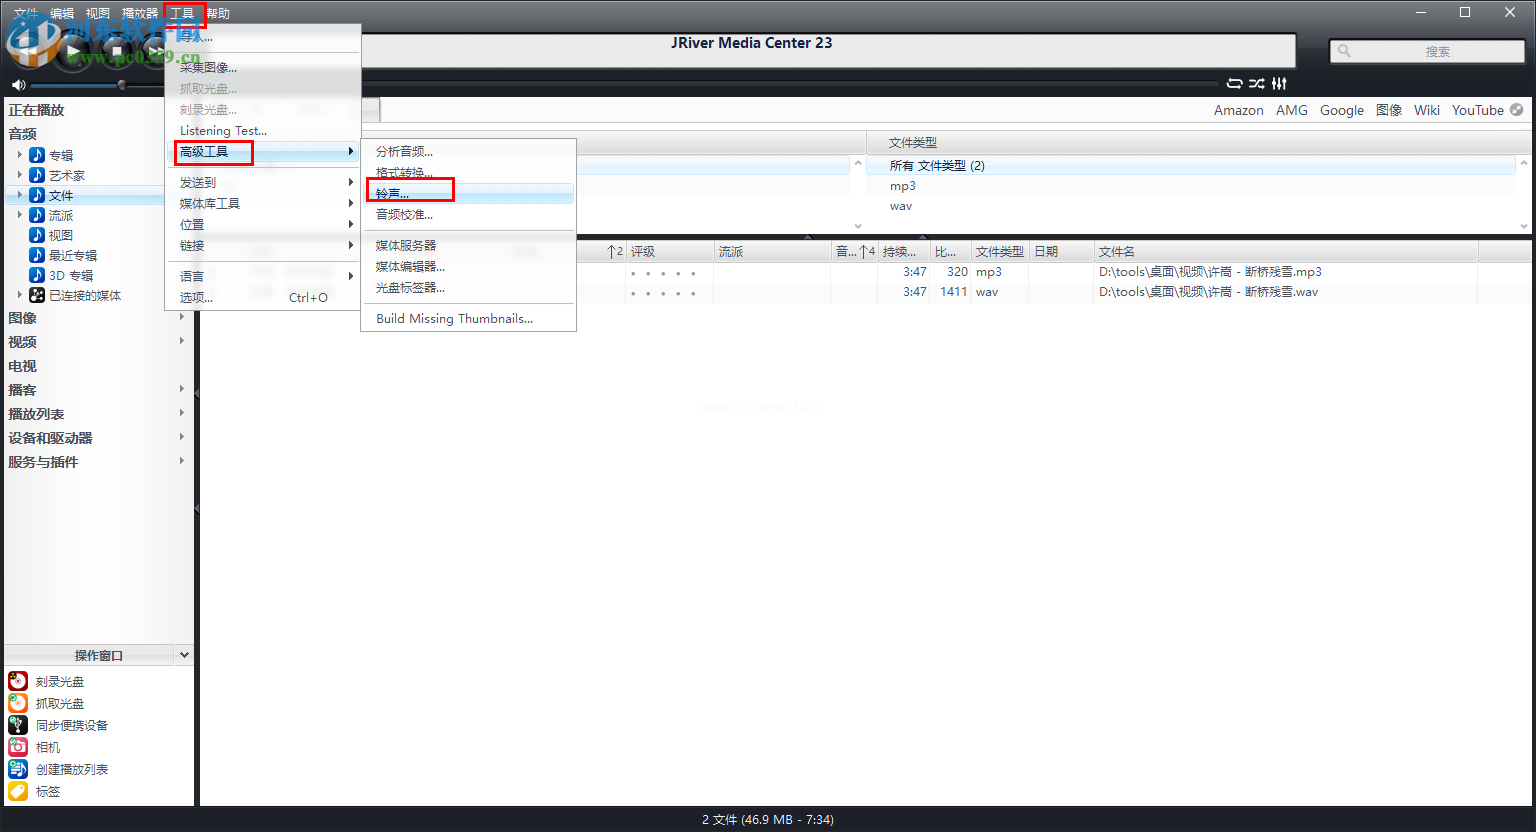Open Listening Test... from Tools menu
The image size is (1536, 832).
click(262, 130)
